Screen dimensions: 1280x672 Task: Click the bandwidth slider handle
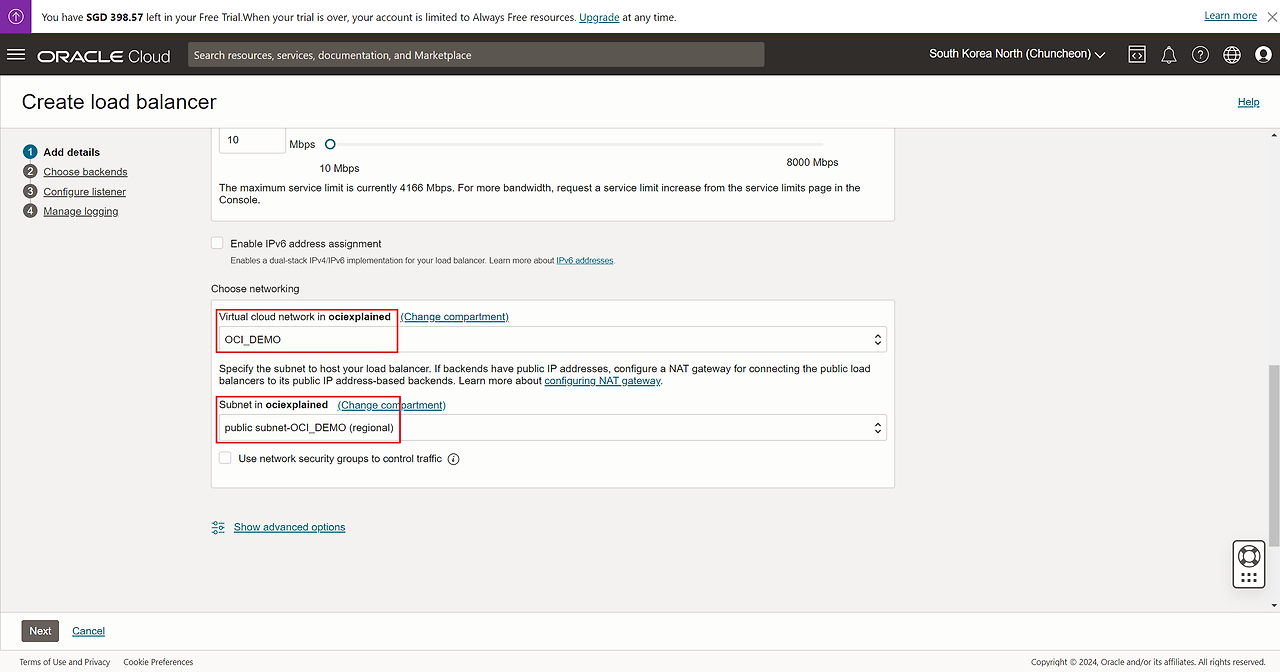330,144
